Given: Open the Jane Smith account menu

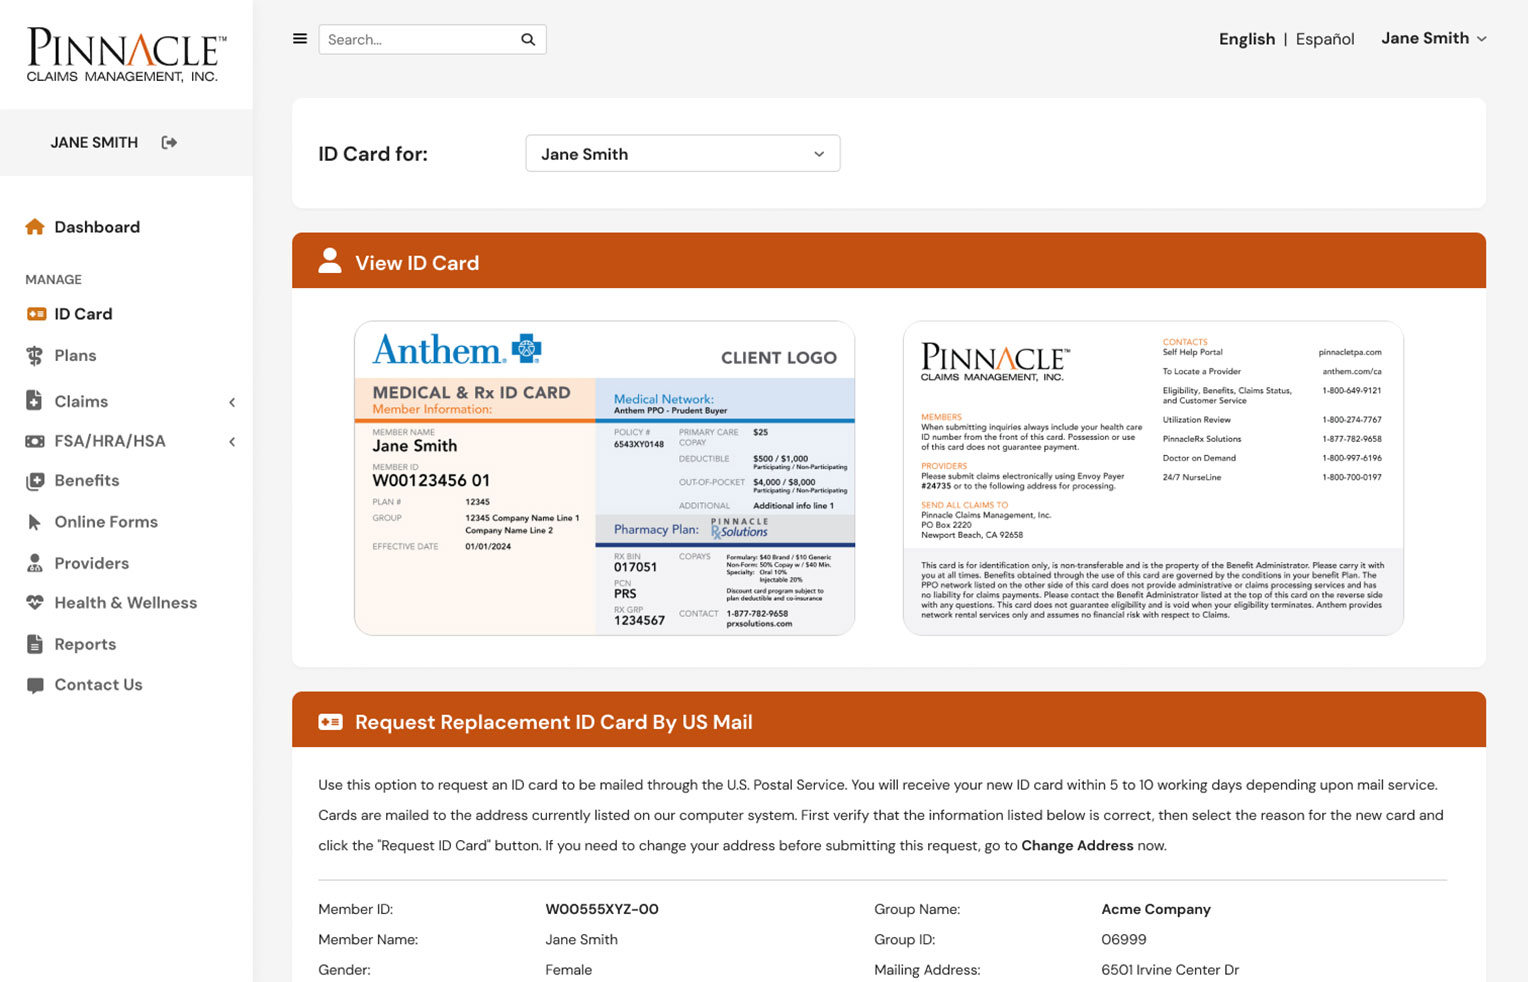Looking at the screenshot, I should click(1434, 38).
